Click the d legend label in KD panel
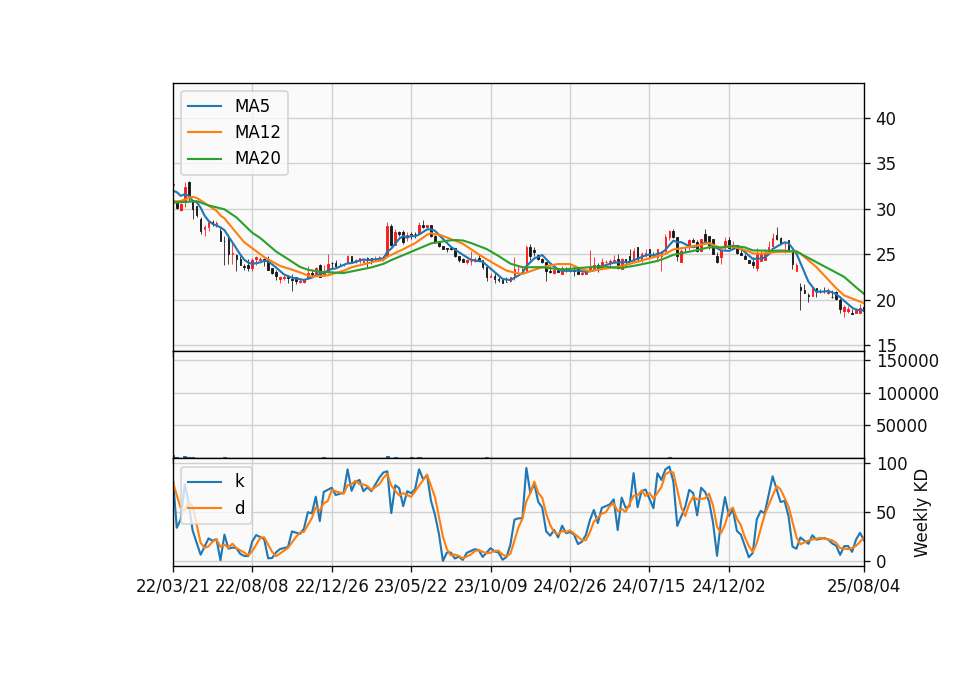Viewport: 960px width, 690px height. 239,508
